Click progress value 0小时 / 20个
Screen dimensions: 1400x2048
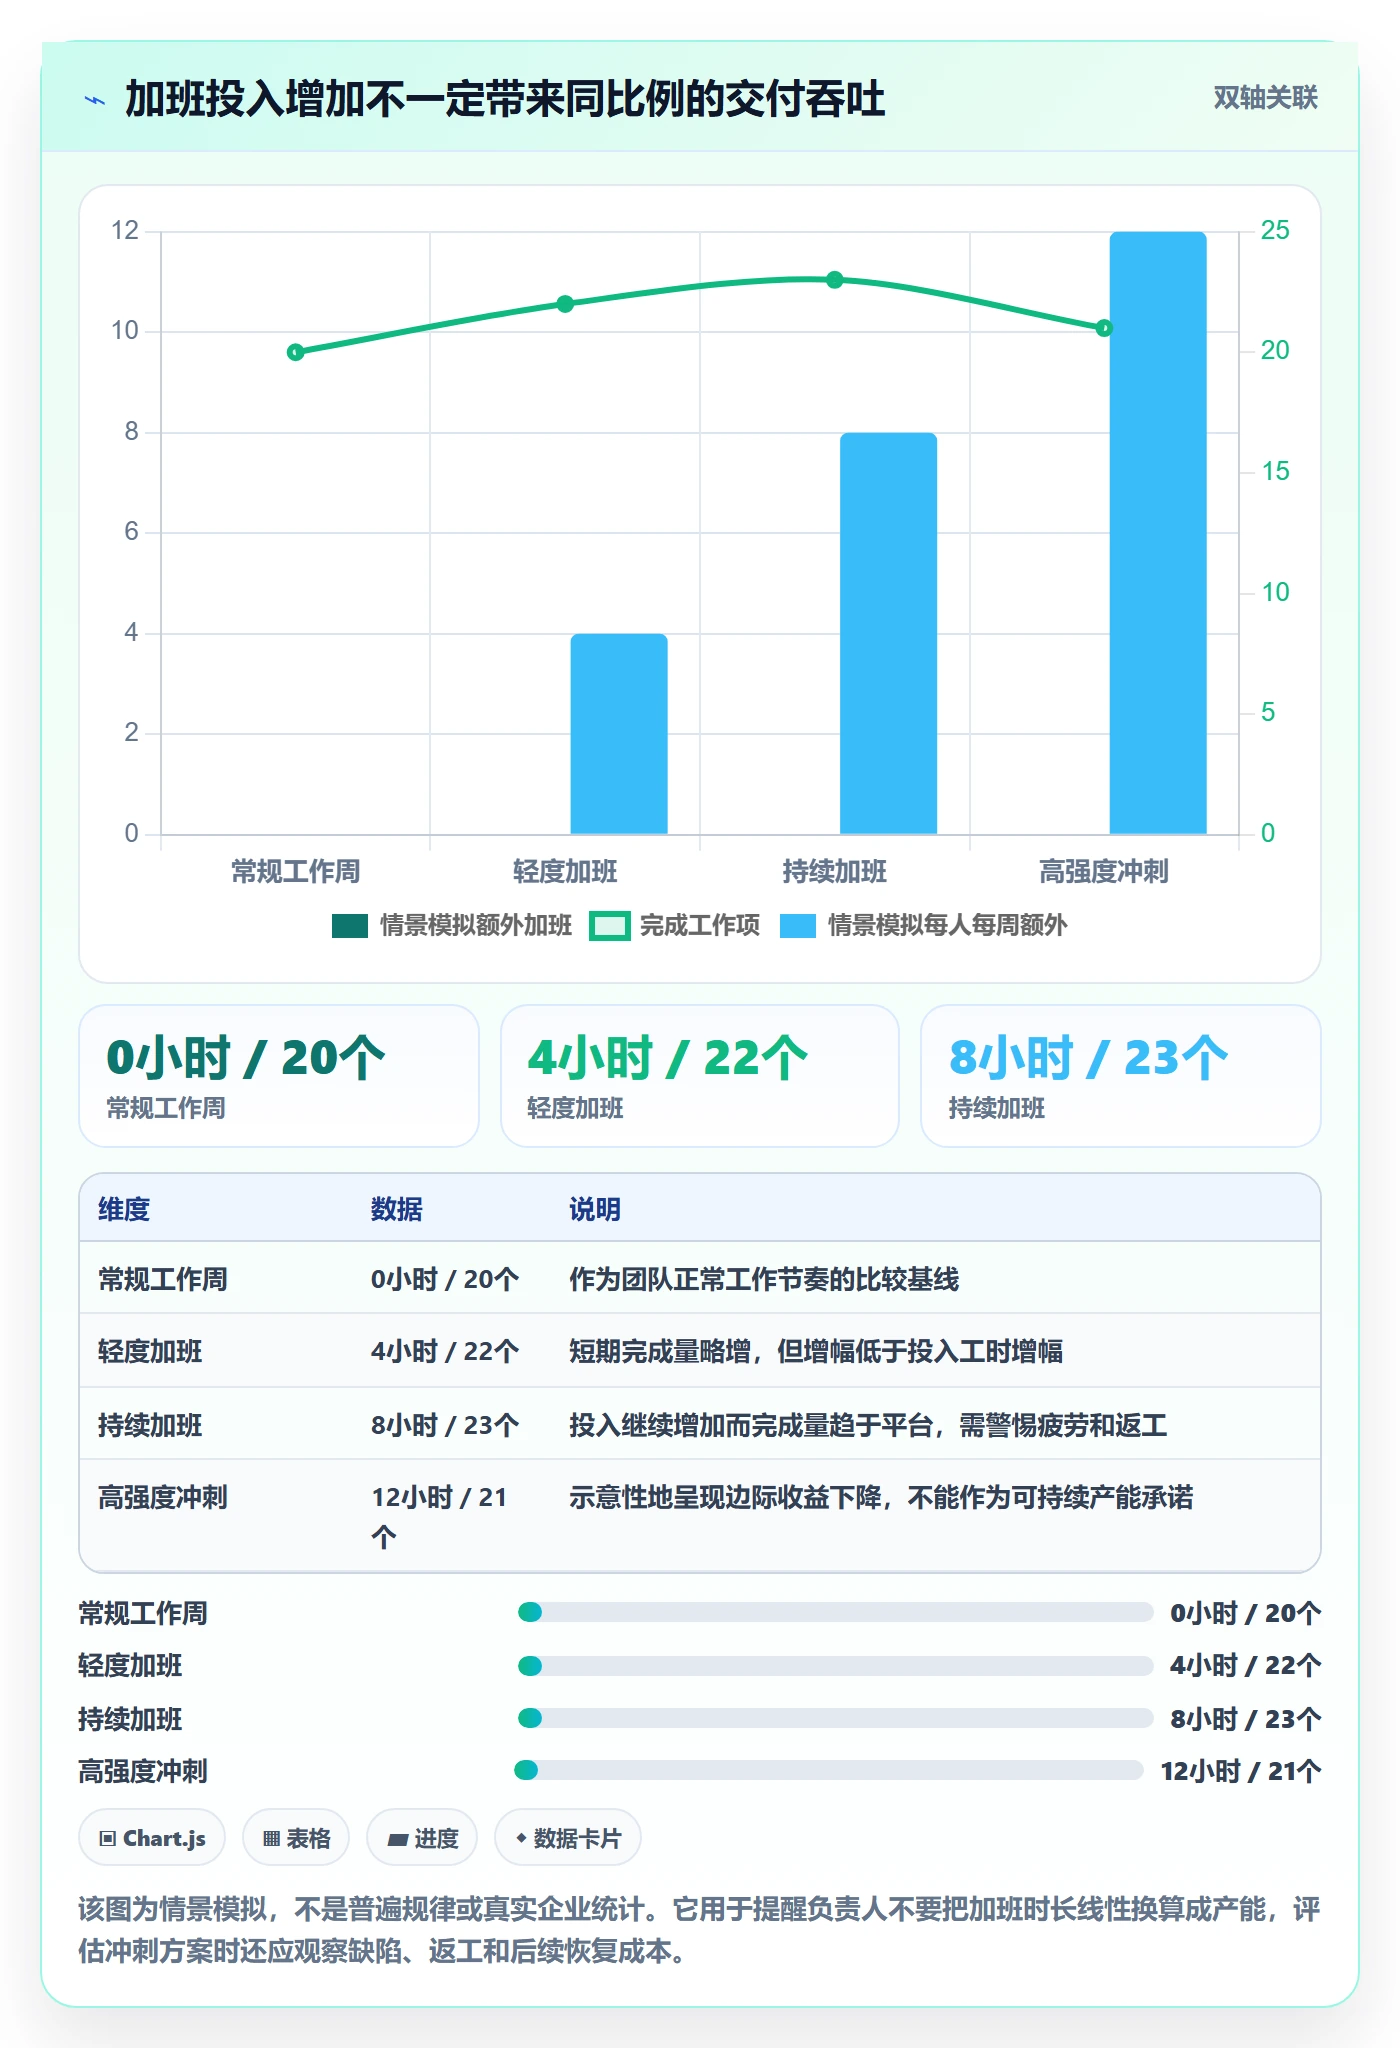tap(1246, 1613)
